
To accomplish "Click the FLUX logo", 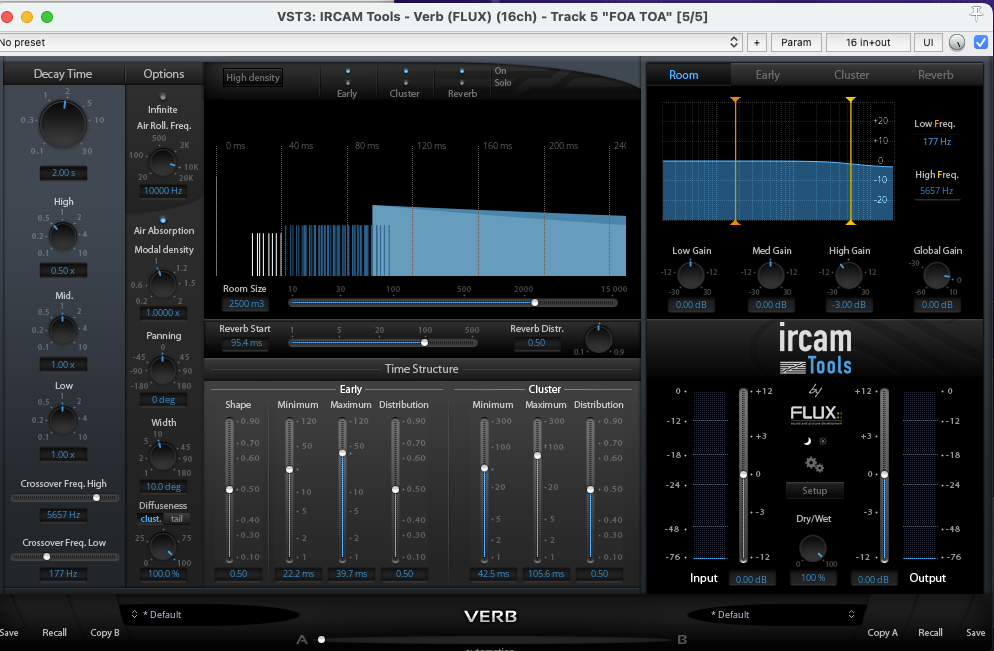I will tap(814, 414).
